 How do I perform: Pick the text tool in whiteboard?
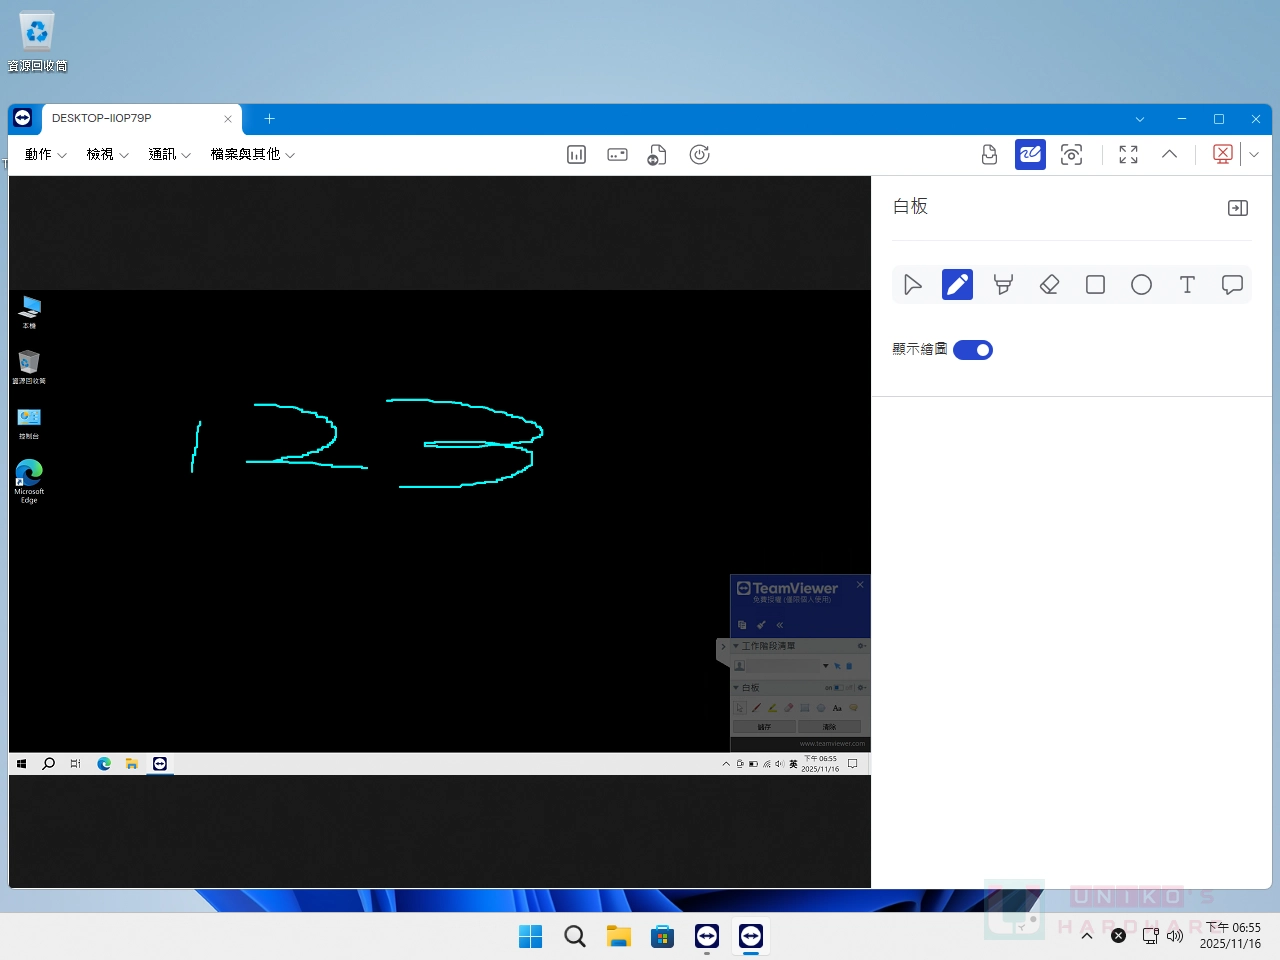(x=1187, y=285)
